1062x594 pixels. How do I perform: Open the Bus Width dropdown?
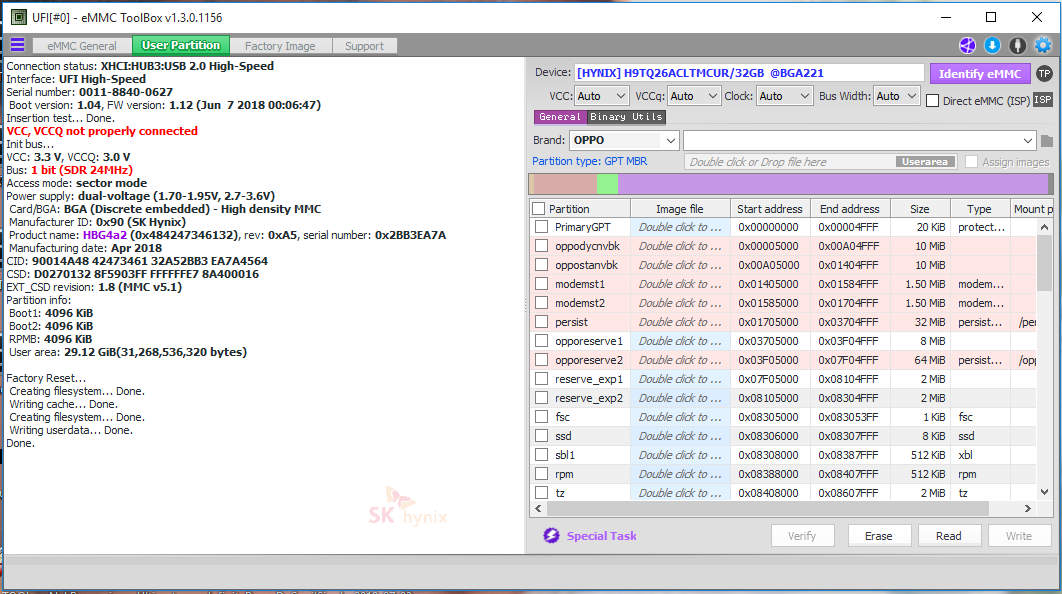coord(896,96)
